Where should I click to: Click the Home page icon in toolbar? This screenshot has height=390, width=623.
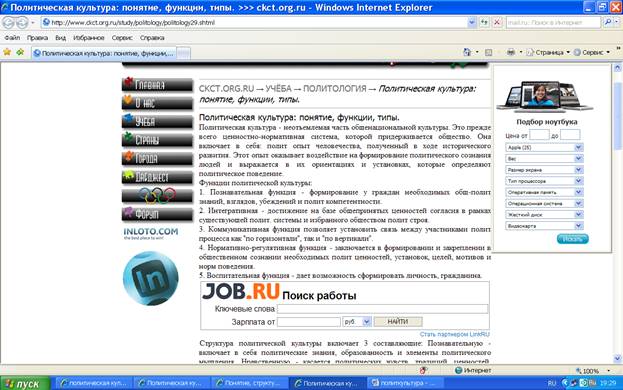click(467, 52)
